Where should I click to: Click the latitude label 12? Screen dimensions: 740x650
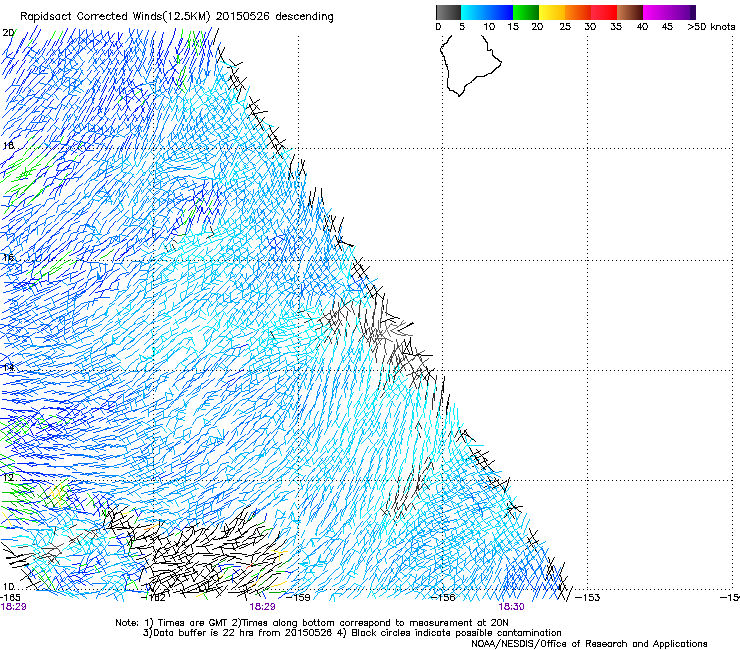tap(8, 477)
